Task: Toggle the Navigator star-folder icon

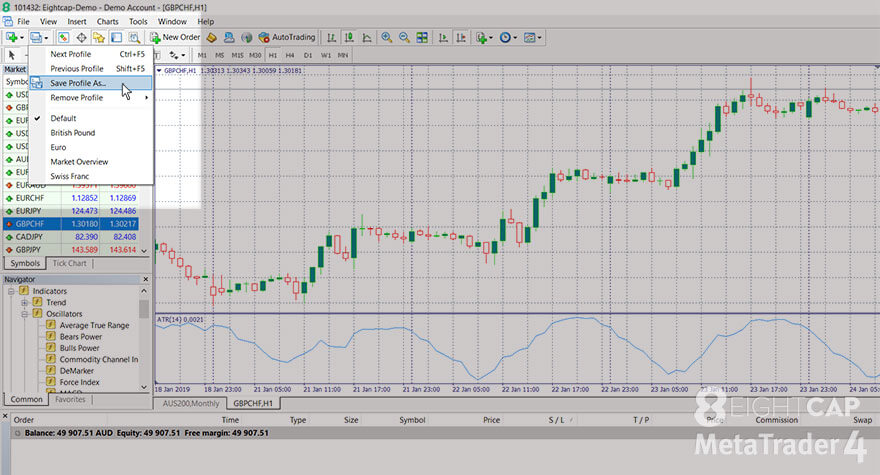Action: (x=99, y=38)
